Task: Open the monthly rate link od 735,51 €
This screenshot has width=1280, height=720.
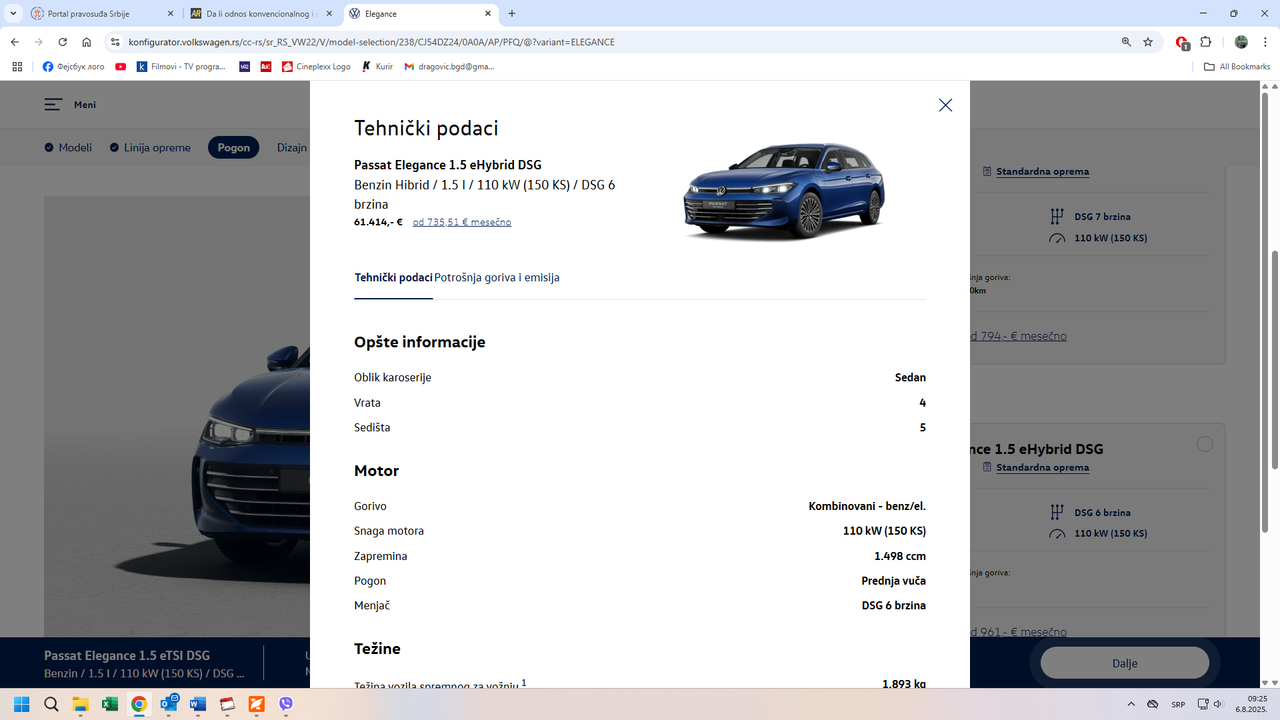Action: pyautogui.click(x=462, y=222)
